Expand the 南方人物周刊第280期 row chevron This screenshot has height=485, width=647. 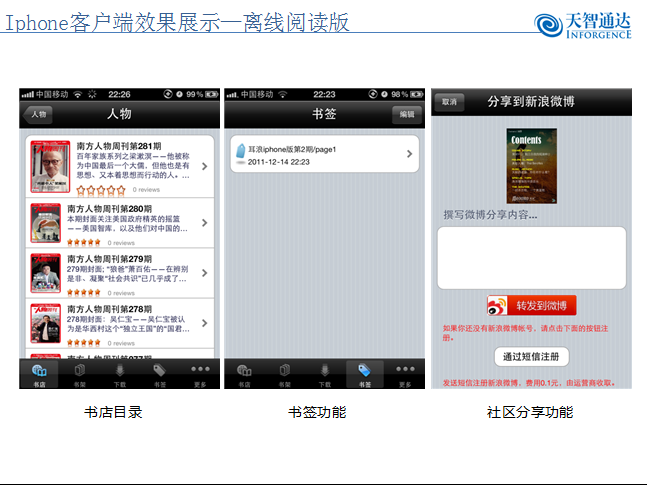(204, 223)
